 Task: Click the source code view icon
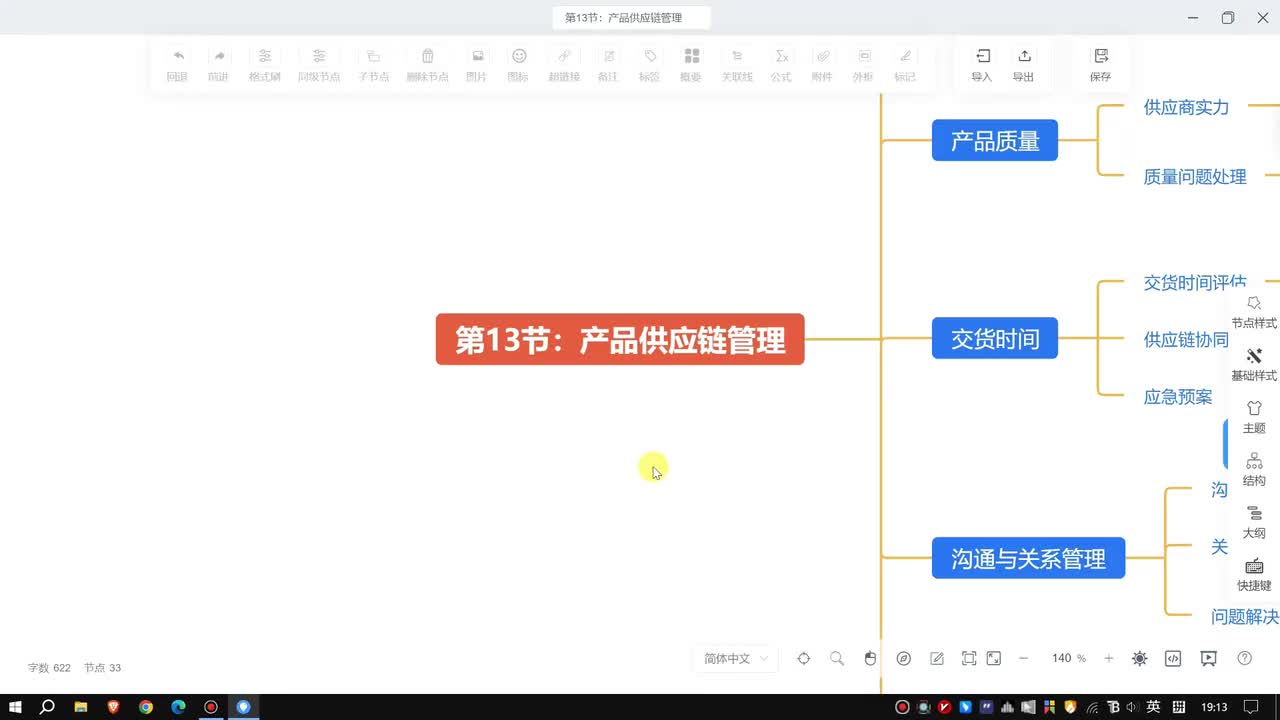point(1174,658)
